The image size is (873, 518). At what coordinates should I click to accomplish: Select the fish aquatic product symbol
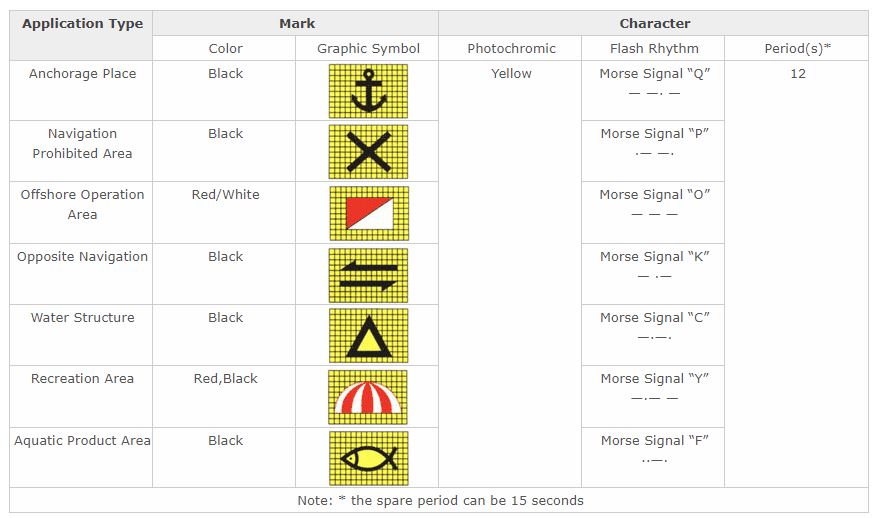coord(368,458)
